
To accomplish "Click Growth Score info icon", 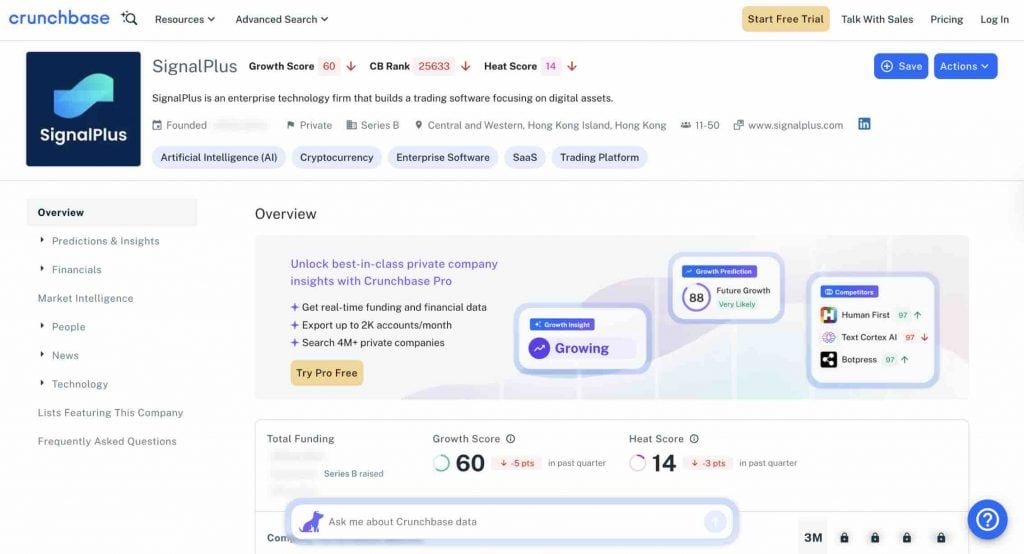I will coord(511,439).
